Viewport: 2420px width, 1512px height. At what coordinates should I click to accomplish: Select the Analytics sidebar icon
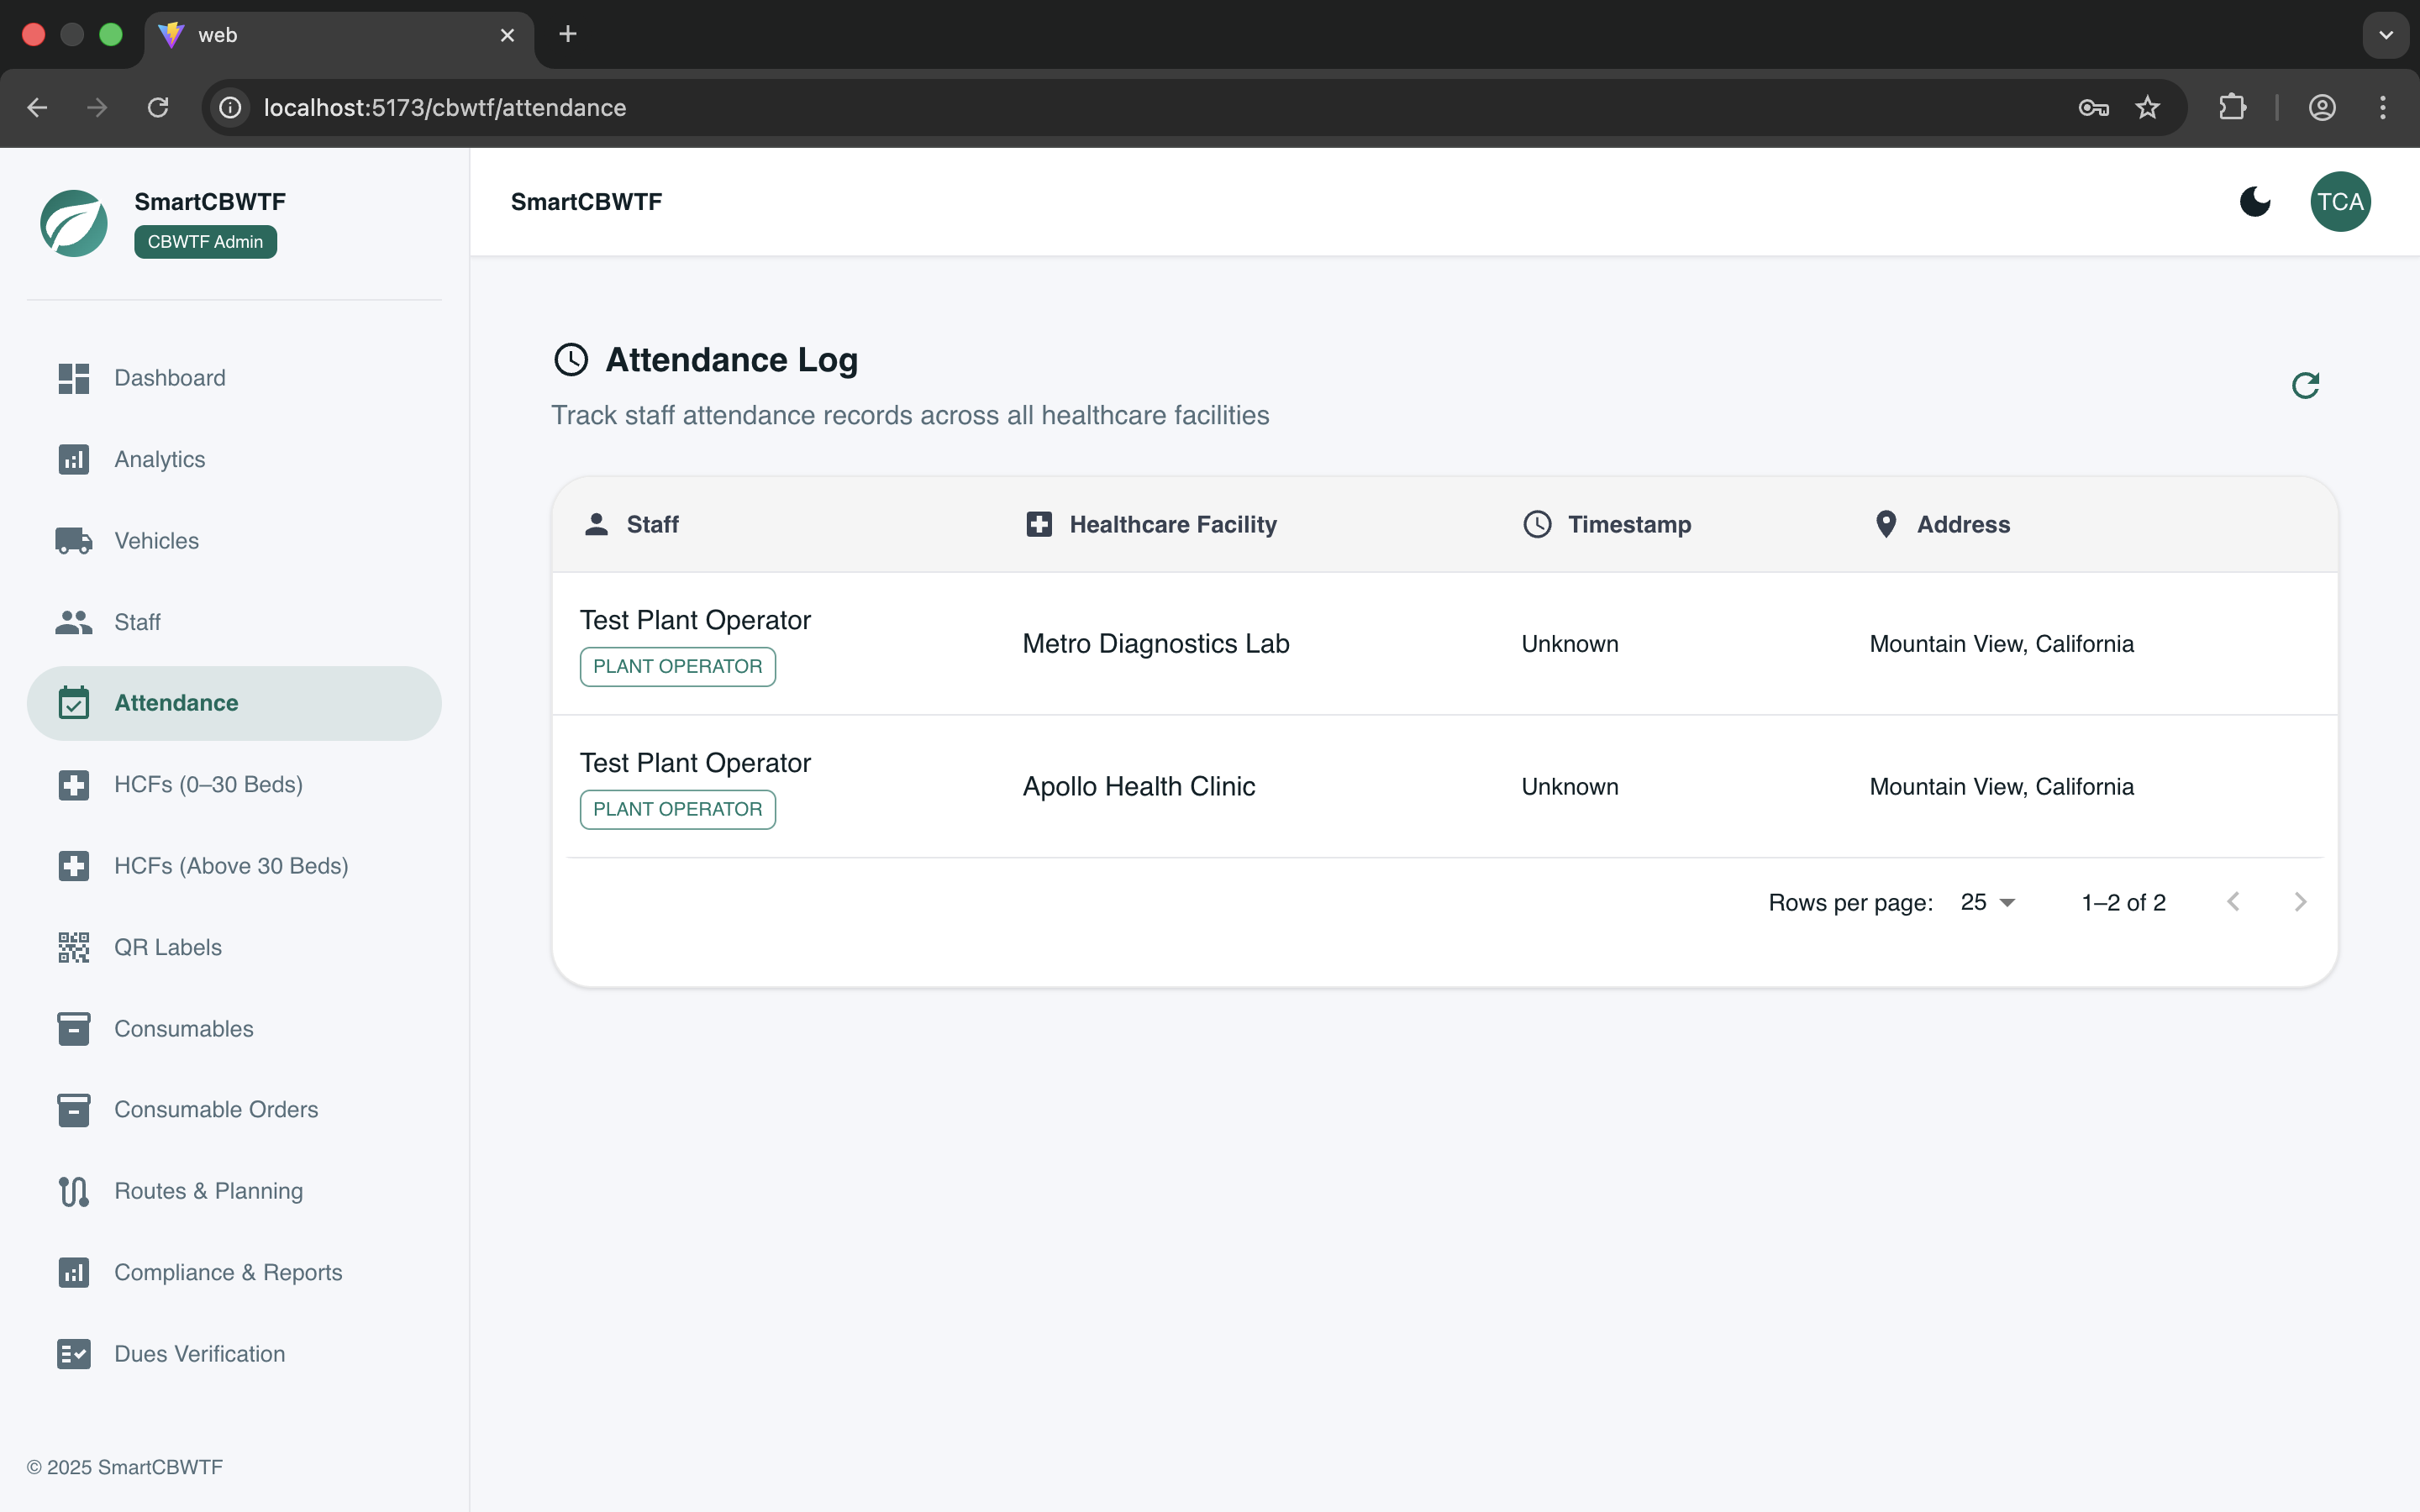(73, 459)
